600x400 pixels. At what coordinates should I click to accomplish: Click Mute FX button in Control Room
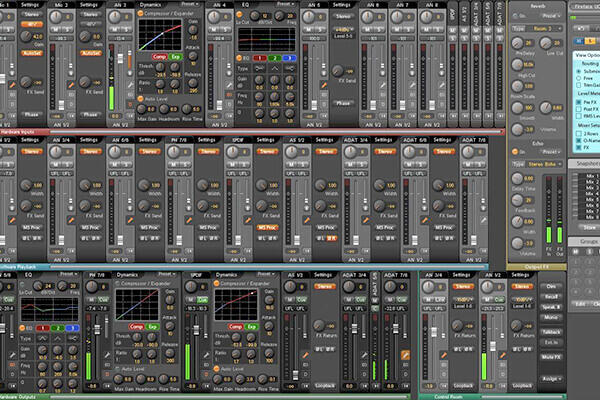coord(551,357)
